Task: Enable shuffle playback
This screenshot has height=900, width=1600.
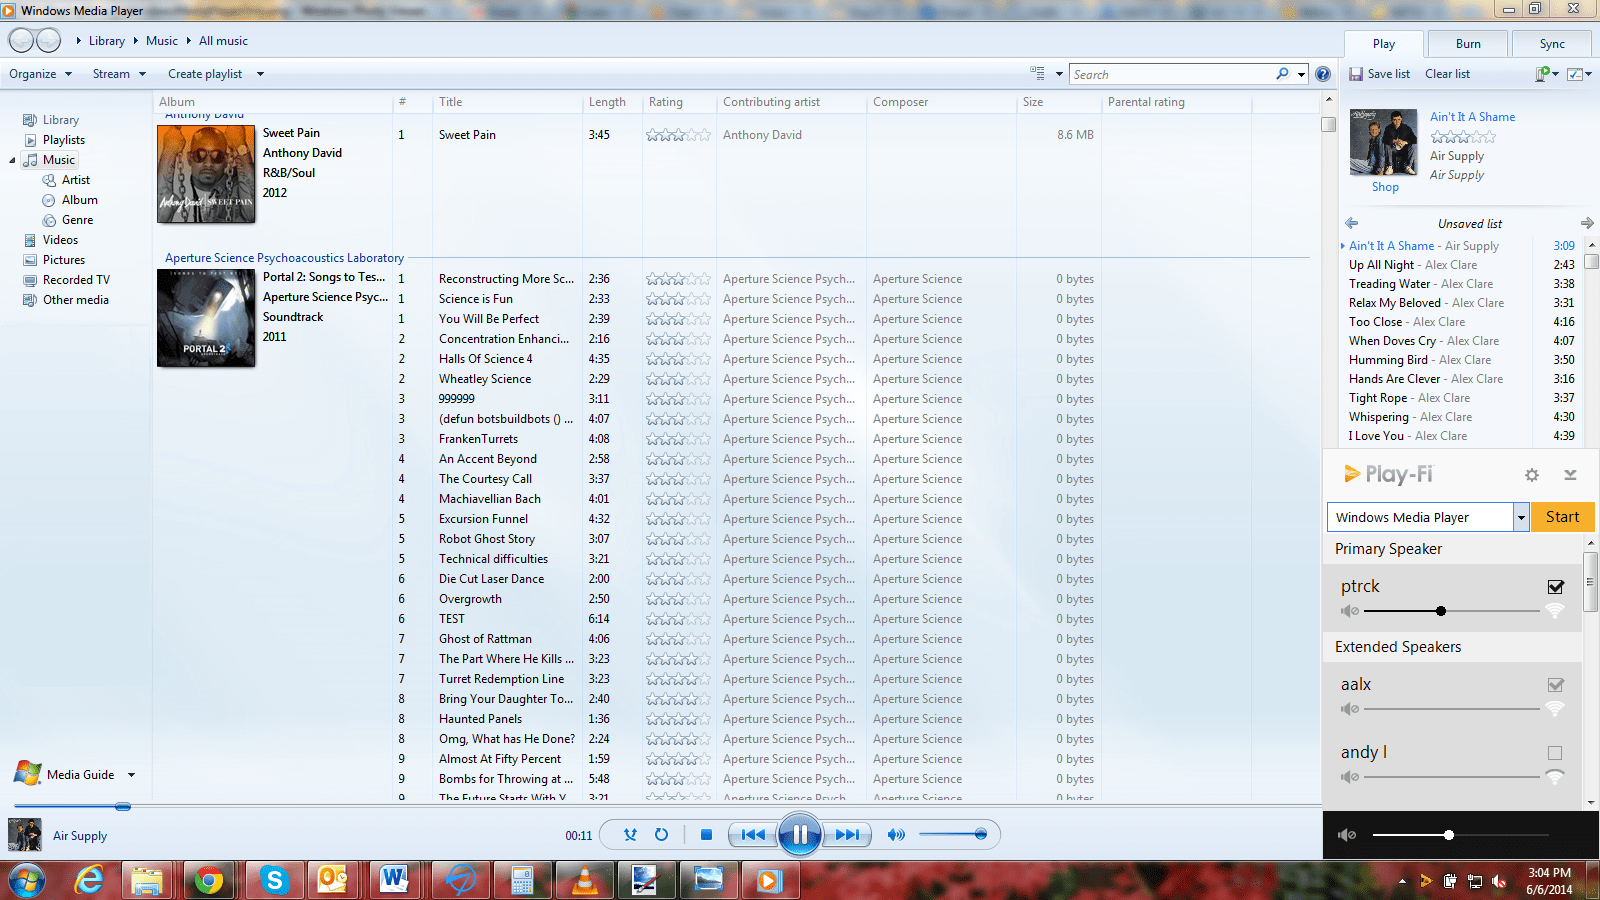Action: pos(630,834)
